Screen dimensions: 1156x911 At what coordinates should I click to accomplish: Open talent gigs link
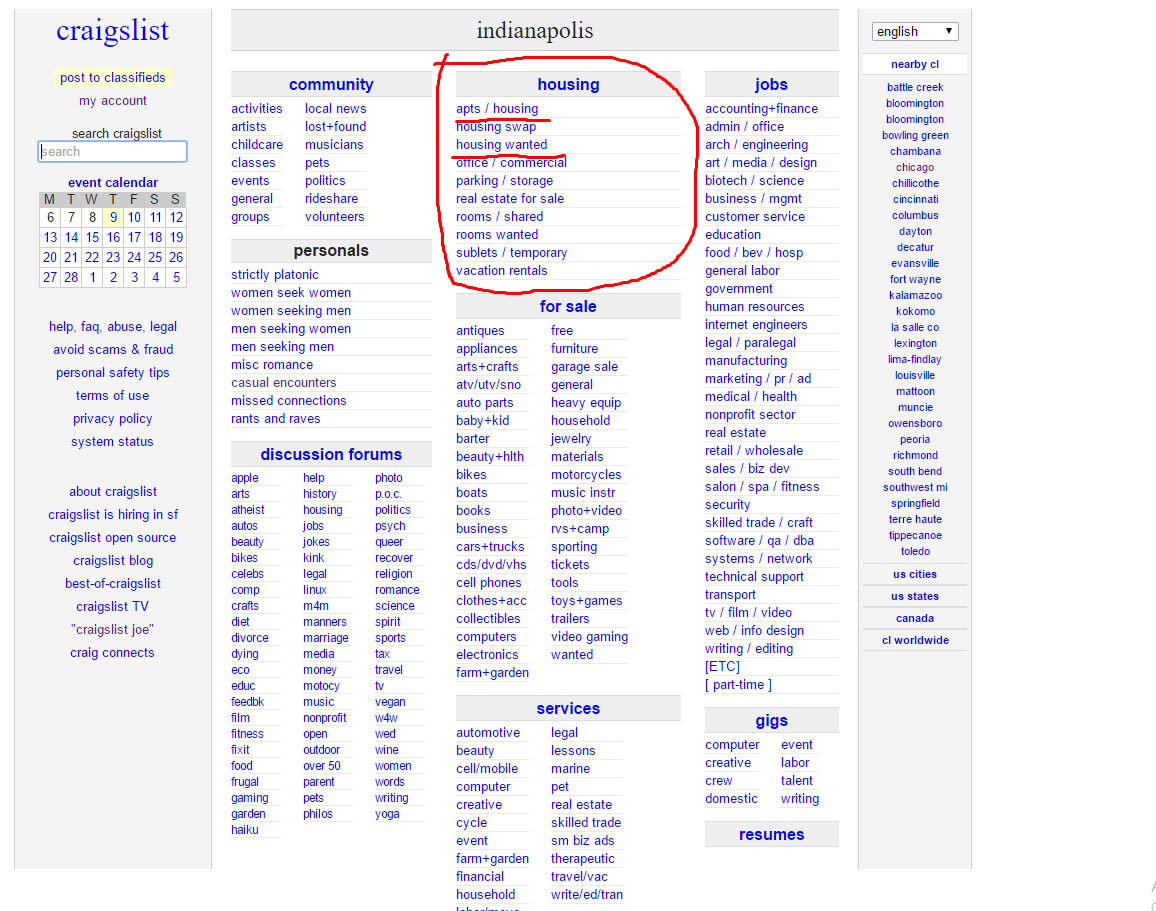[x=797, y=781]
